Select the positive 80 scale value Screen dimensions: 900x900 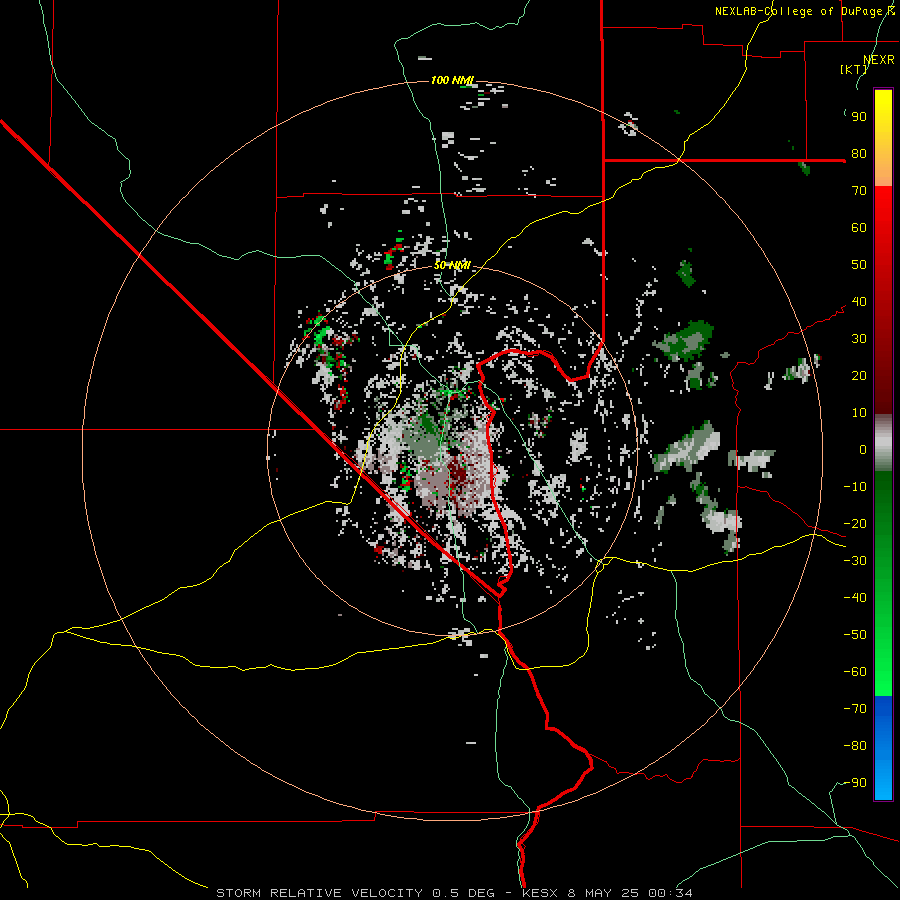(859, 154)
